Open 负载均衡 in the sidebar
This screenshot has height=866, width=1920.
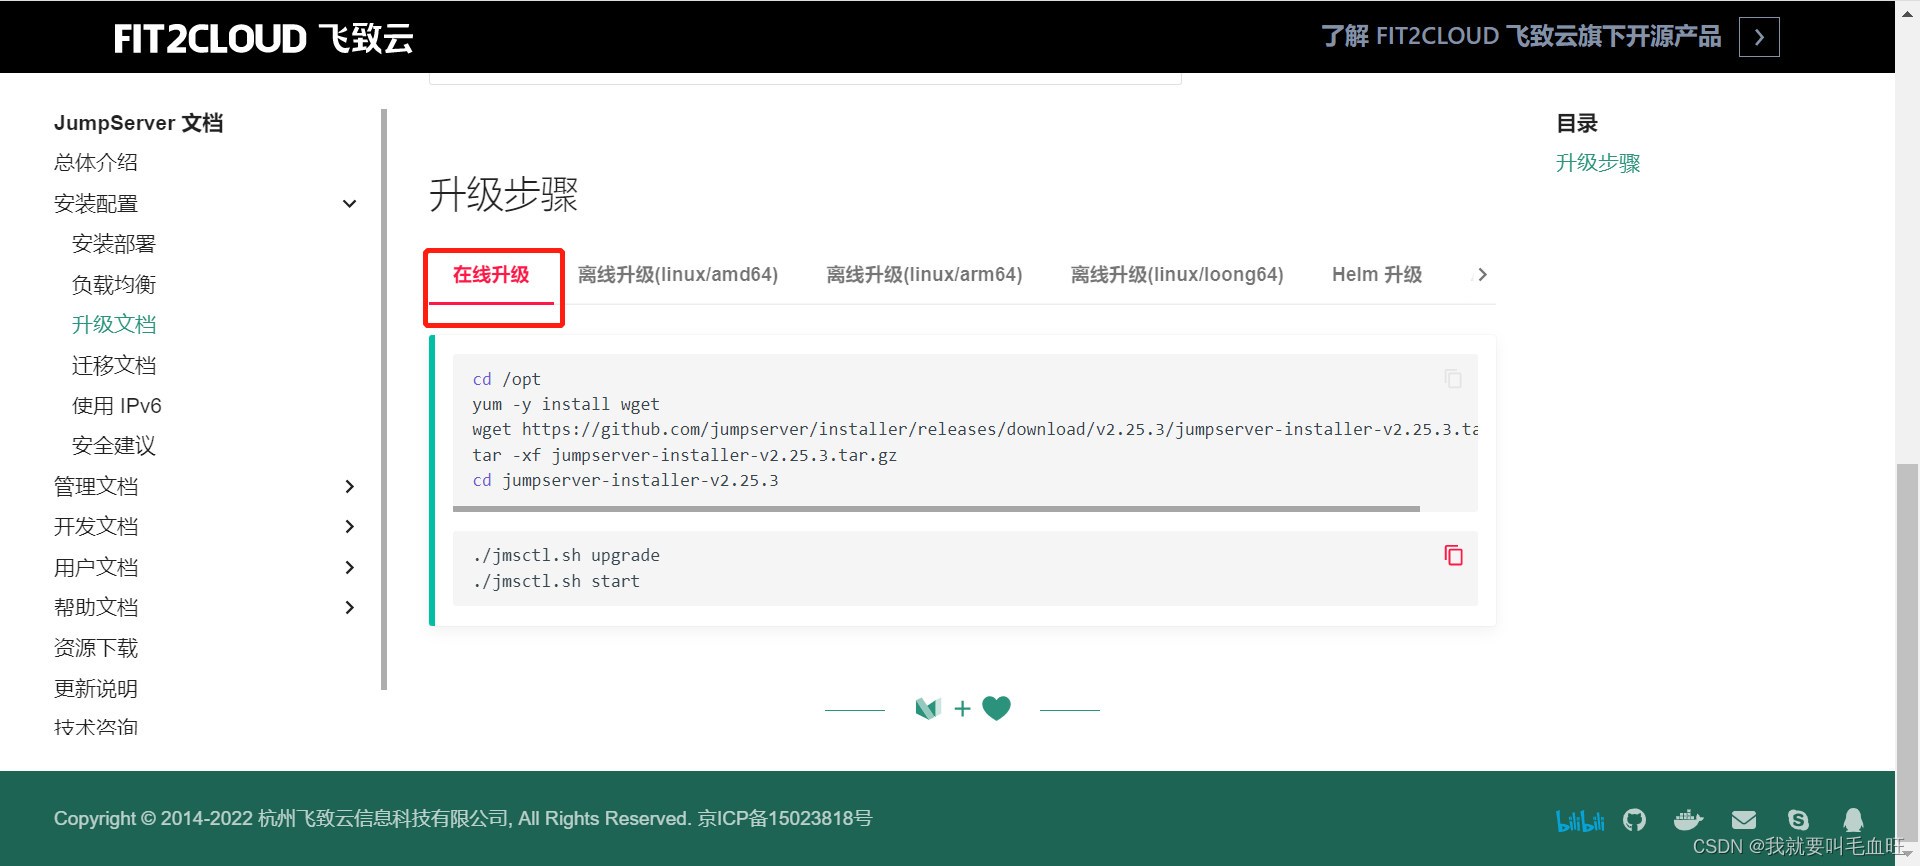114,285
